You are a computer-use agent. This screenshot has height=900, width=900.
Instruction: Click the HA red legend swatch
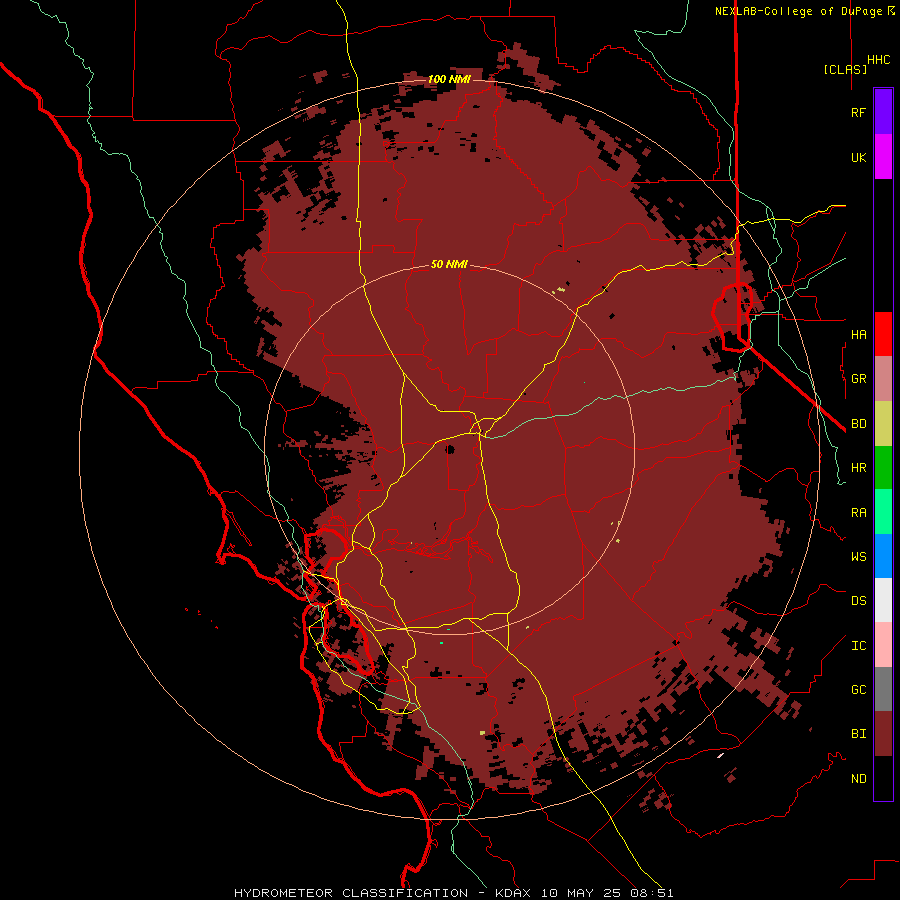[883, 334]
